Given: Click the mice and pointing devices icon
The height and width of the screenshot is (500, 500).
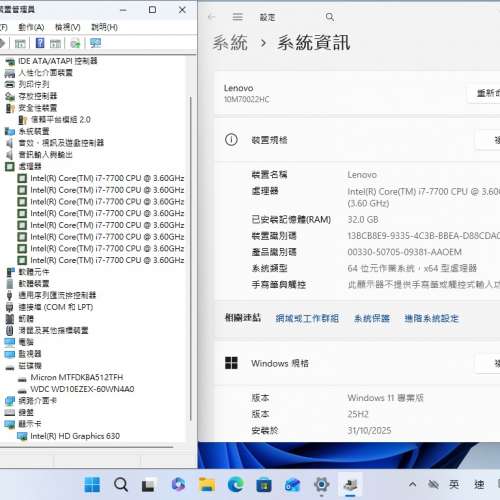Looking at the screenshot, I should tap(10, 330).
